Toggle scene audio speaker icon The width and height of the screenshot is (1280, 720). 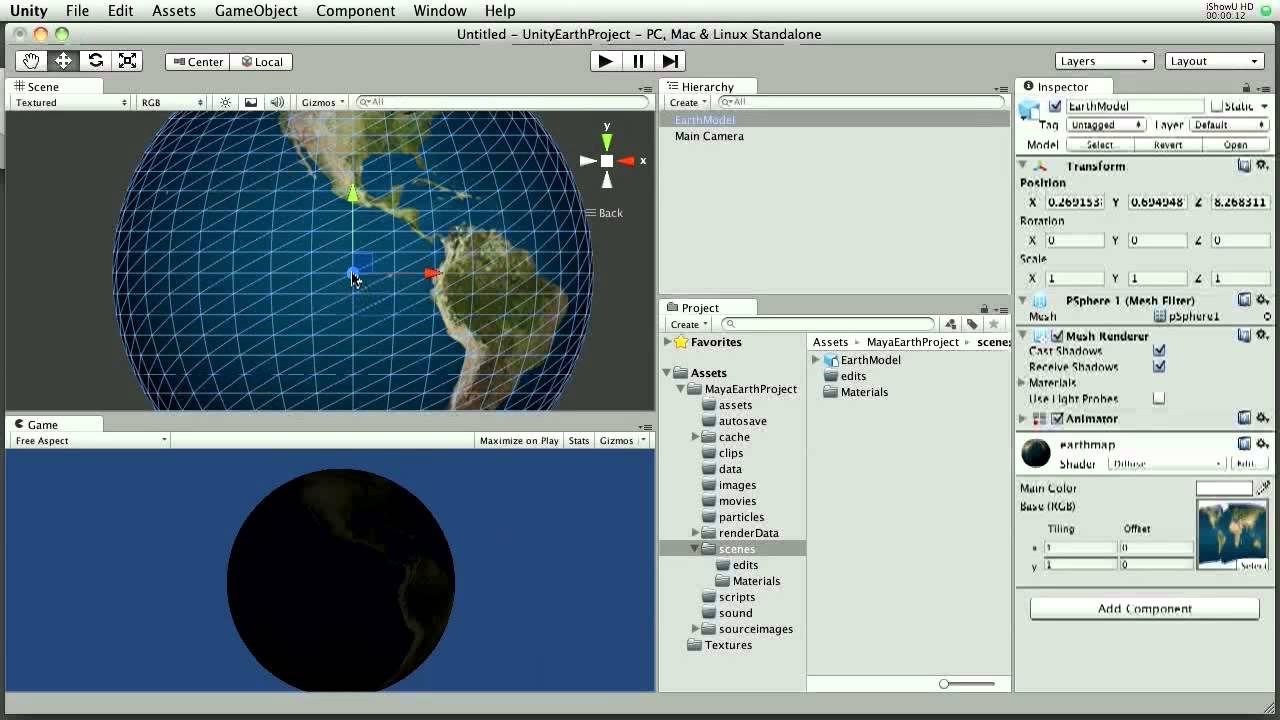tap(277, 102)
